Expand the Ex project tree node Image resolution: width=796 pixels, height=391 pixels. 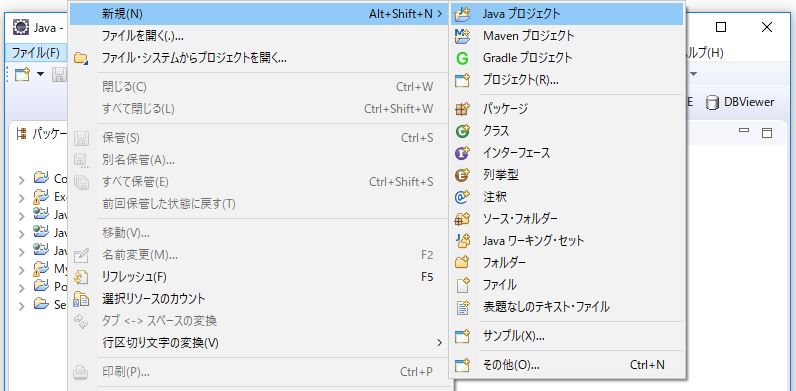point(21,198)
